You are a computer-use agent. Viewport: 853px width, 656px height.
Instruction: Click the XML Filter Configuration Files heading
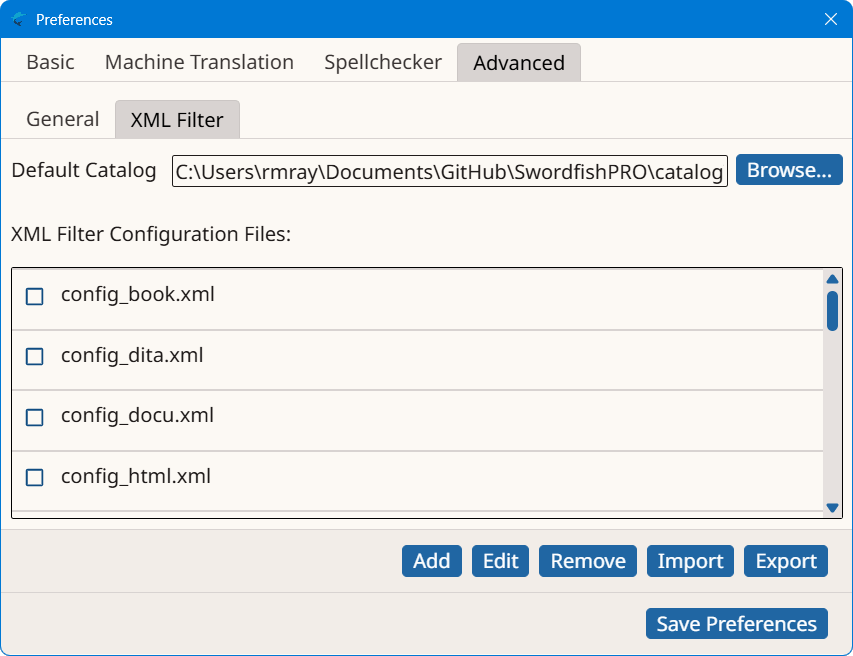(x=151, y=234)
